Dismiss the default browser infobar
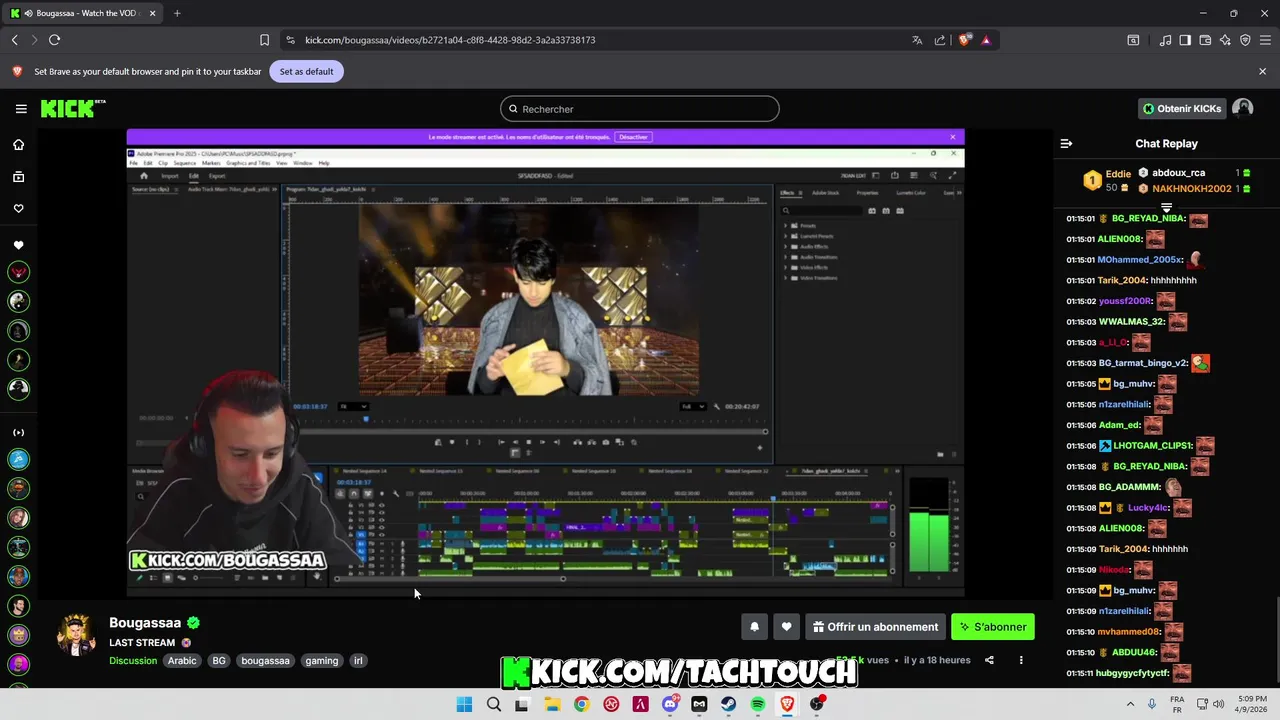1280x720 pixels. (1262, 72)
